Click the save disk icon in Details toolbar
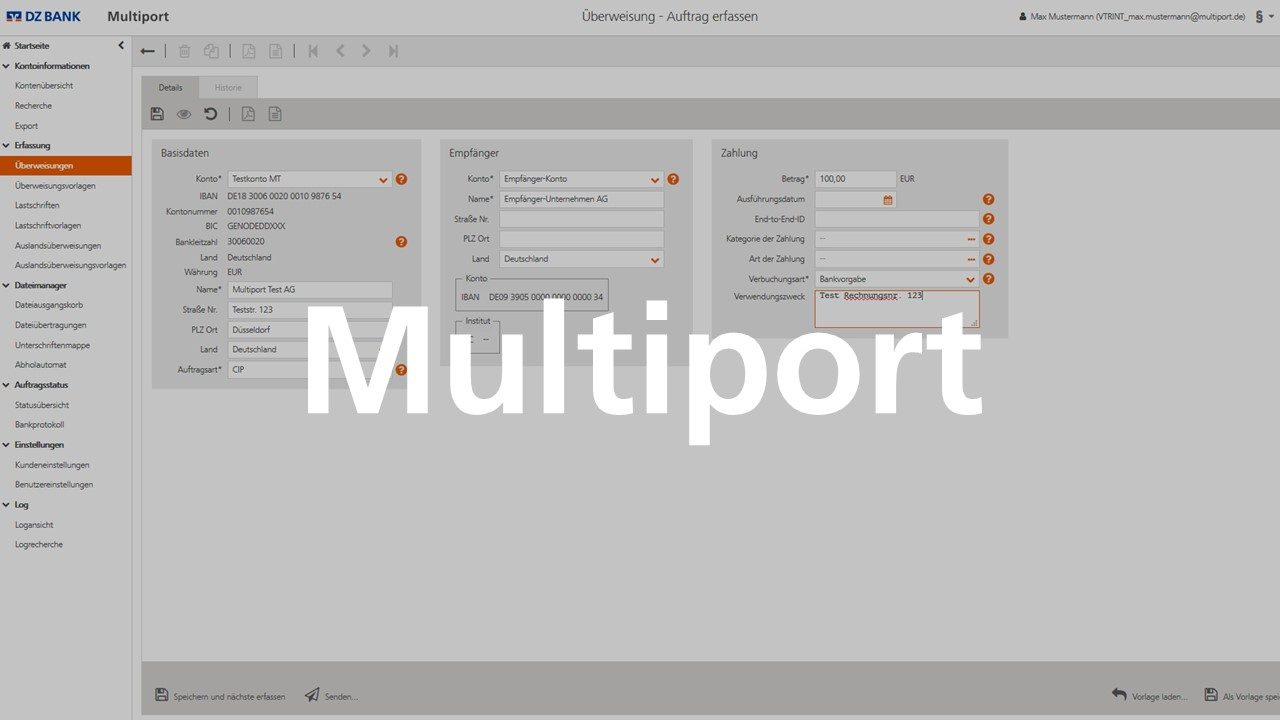The width and height of the screenshot is (1280, 720). click(x=157, y=114)
